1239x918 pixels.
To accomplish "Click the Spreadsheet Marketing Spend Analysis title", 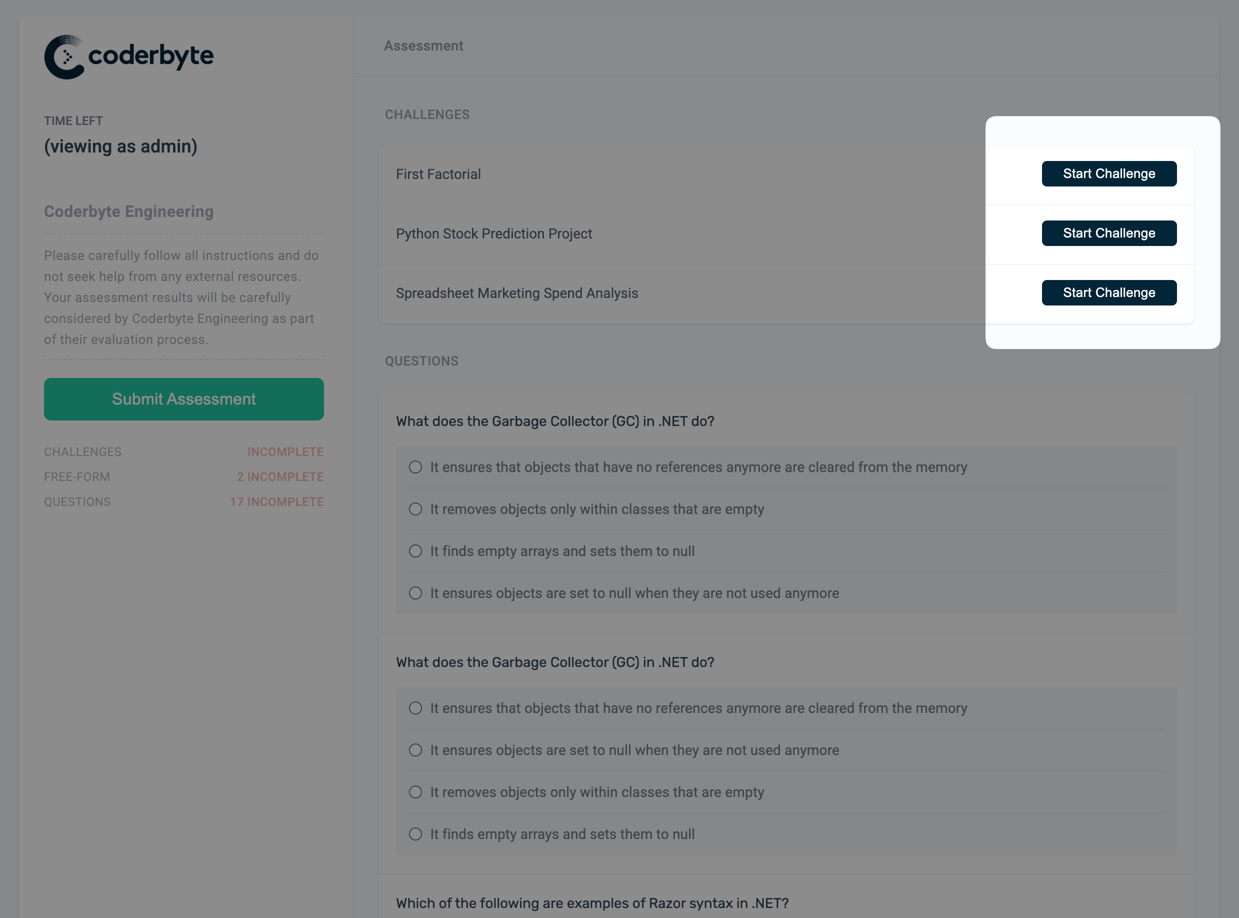I will (x=517, y=293).
